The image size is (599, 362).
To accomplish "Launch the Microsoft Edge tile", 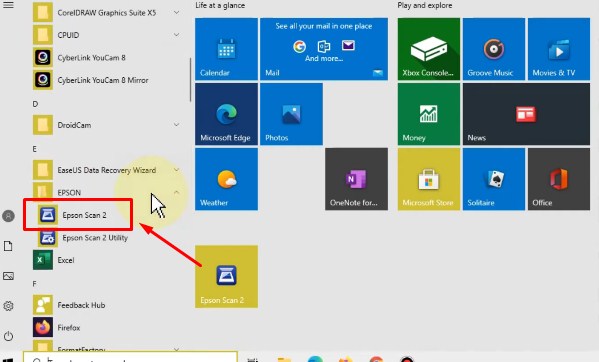I will (x=226, y=114).
